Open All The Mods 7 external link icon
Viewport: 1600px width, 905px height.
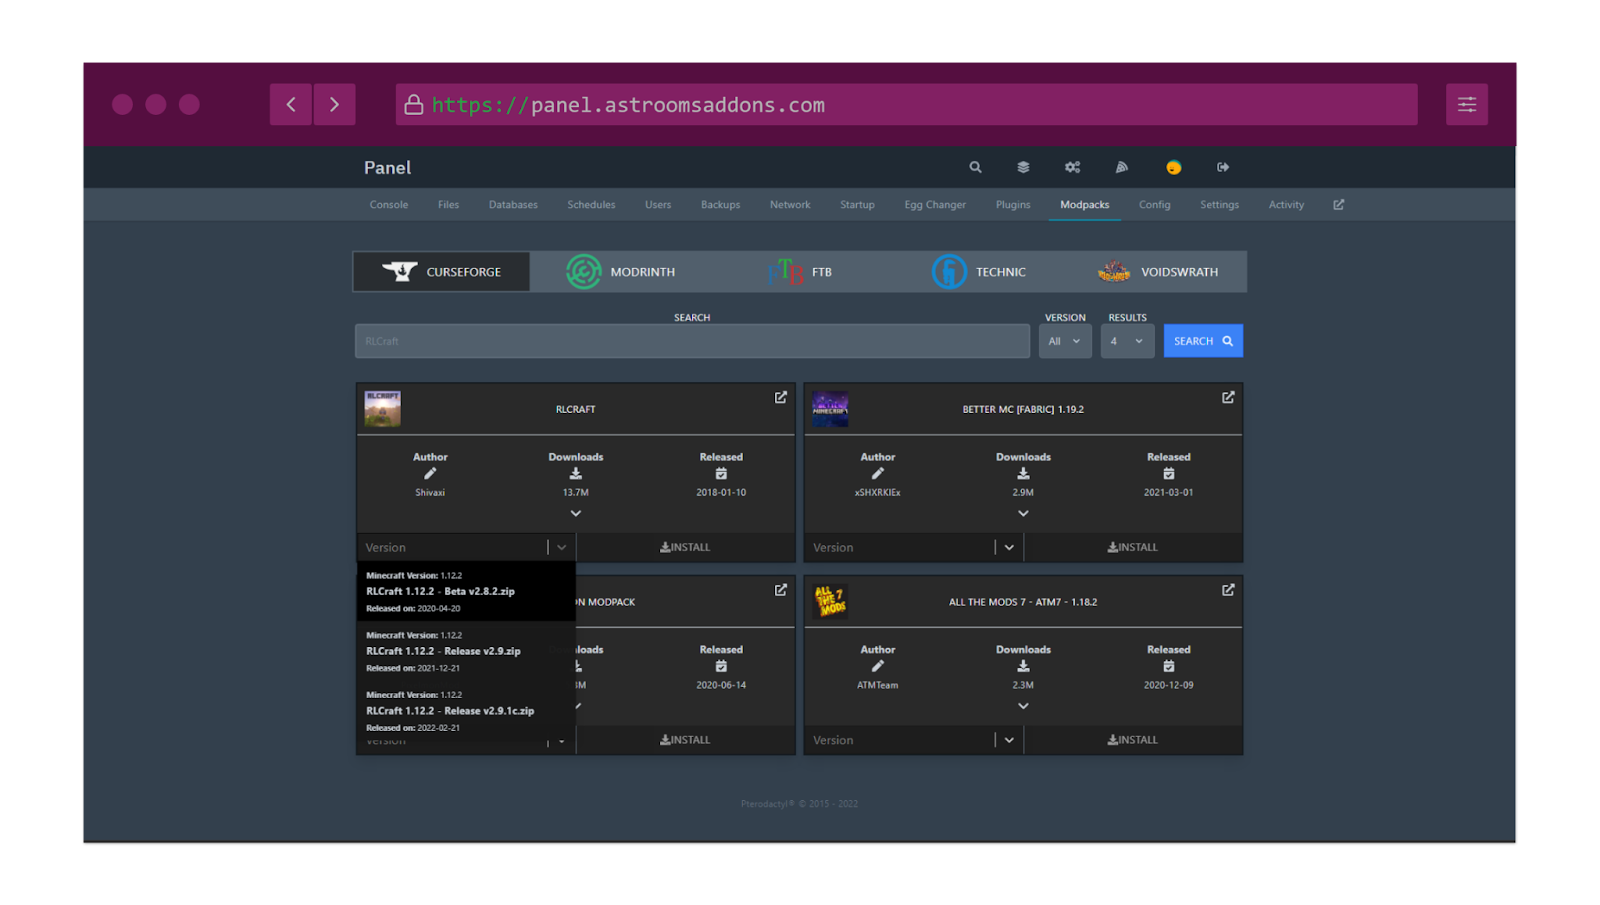(1228, 590)
